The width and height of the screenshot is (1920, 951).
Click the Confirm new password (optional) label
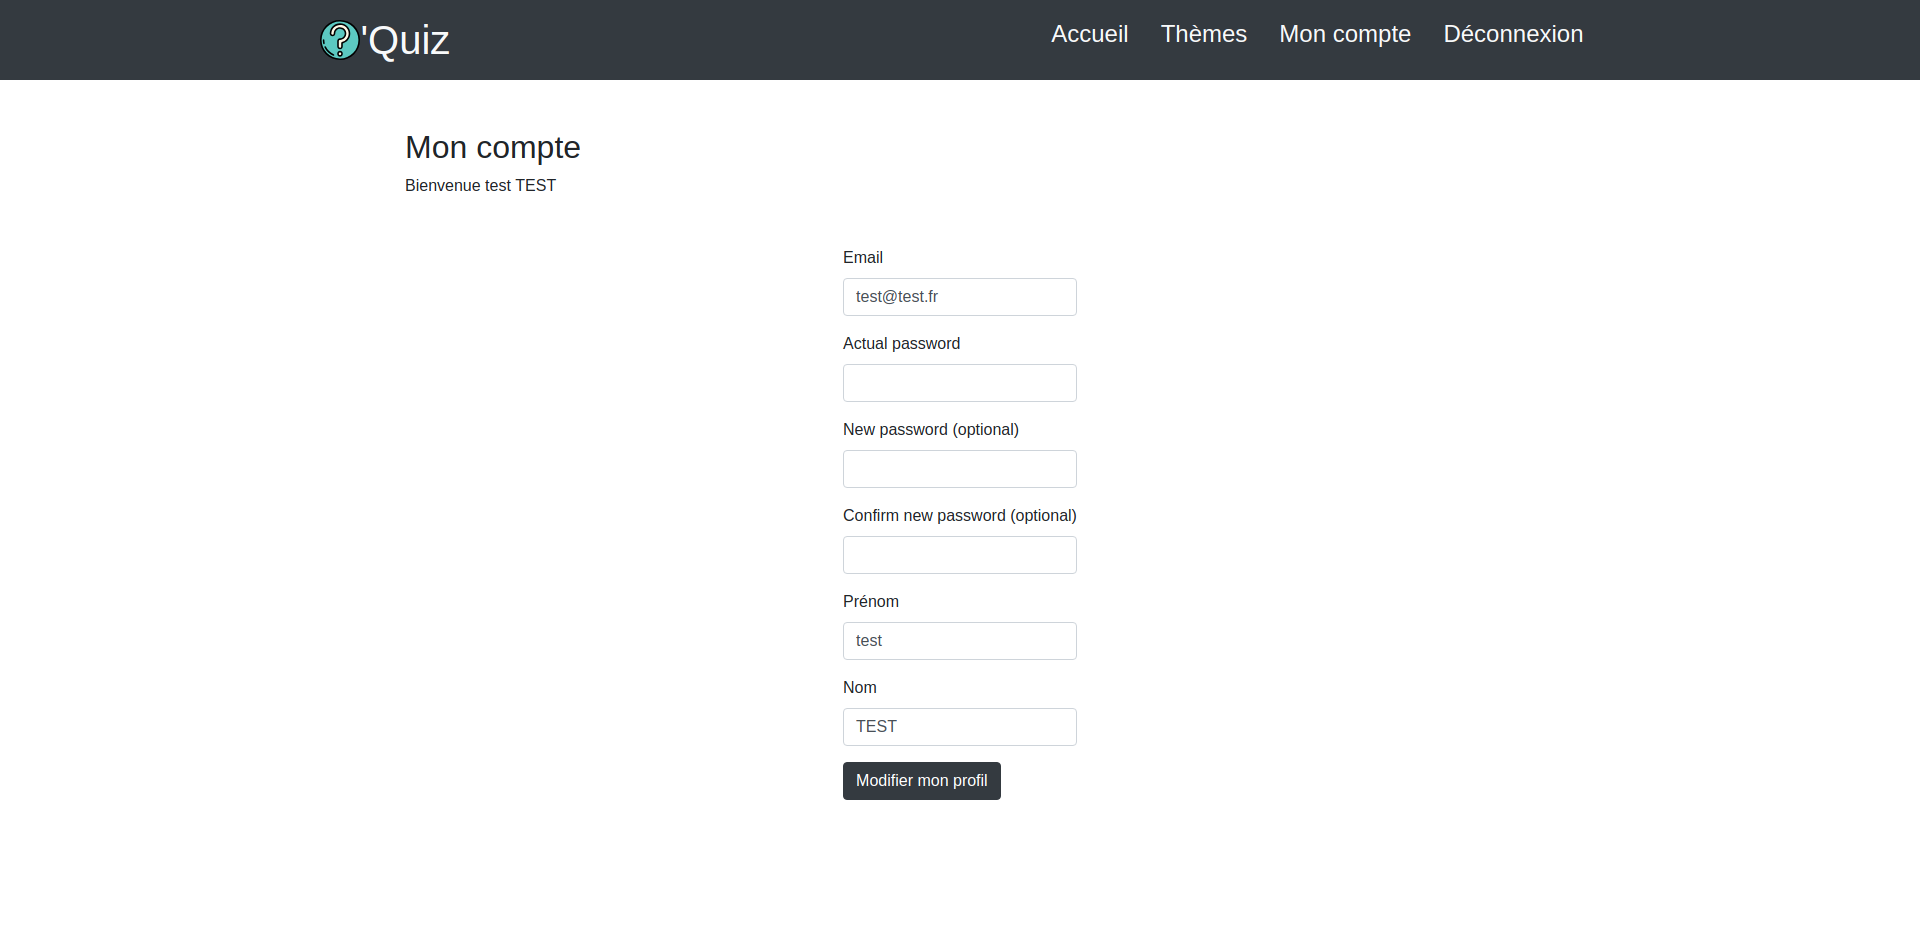click(x=959, y=516)
